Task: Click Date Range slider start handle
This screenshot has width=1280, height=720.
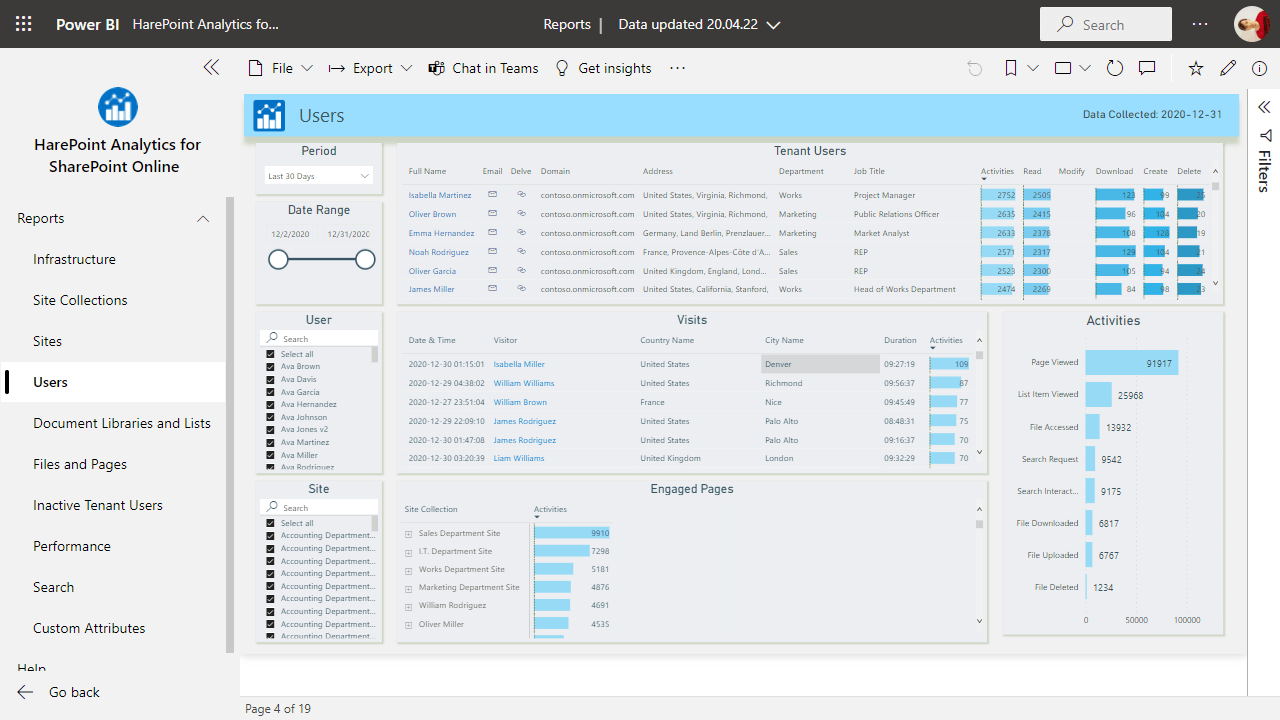Action: pyautogui.click(x=278, y=260)
